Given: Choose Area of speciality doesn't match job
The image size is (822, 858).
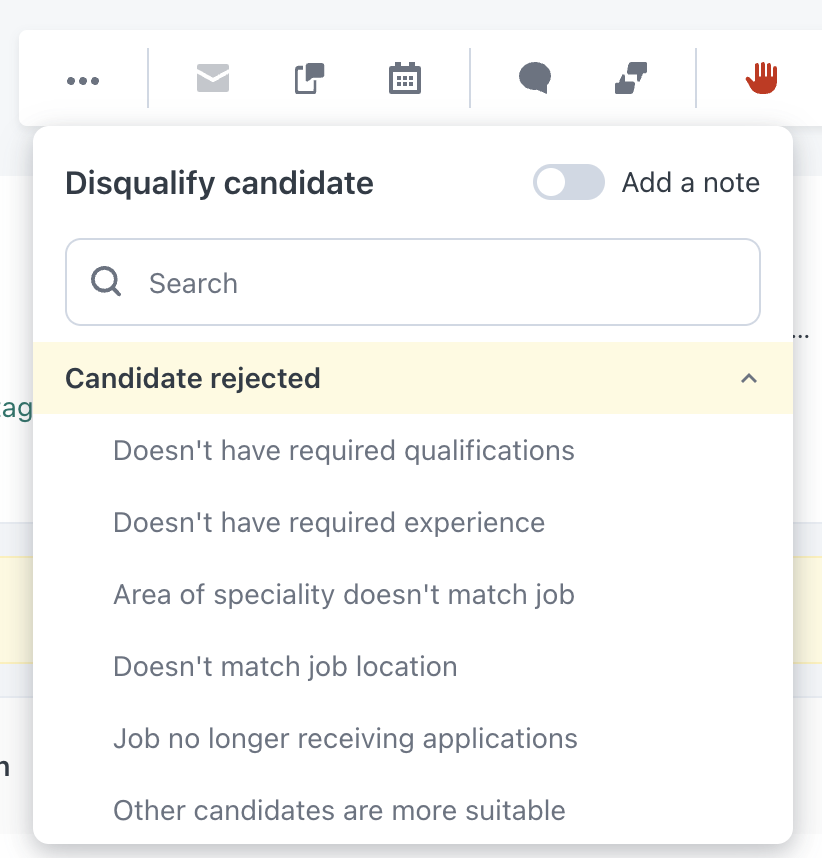Looking at the screenshot, I should tap(344, 595).
